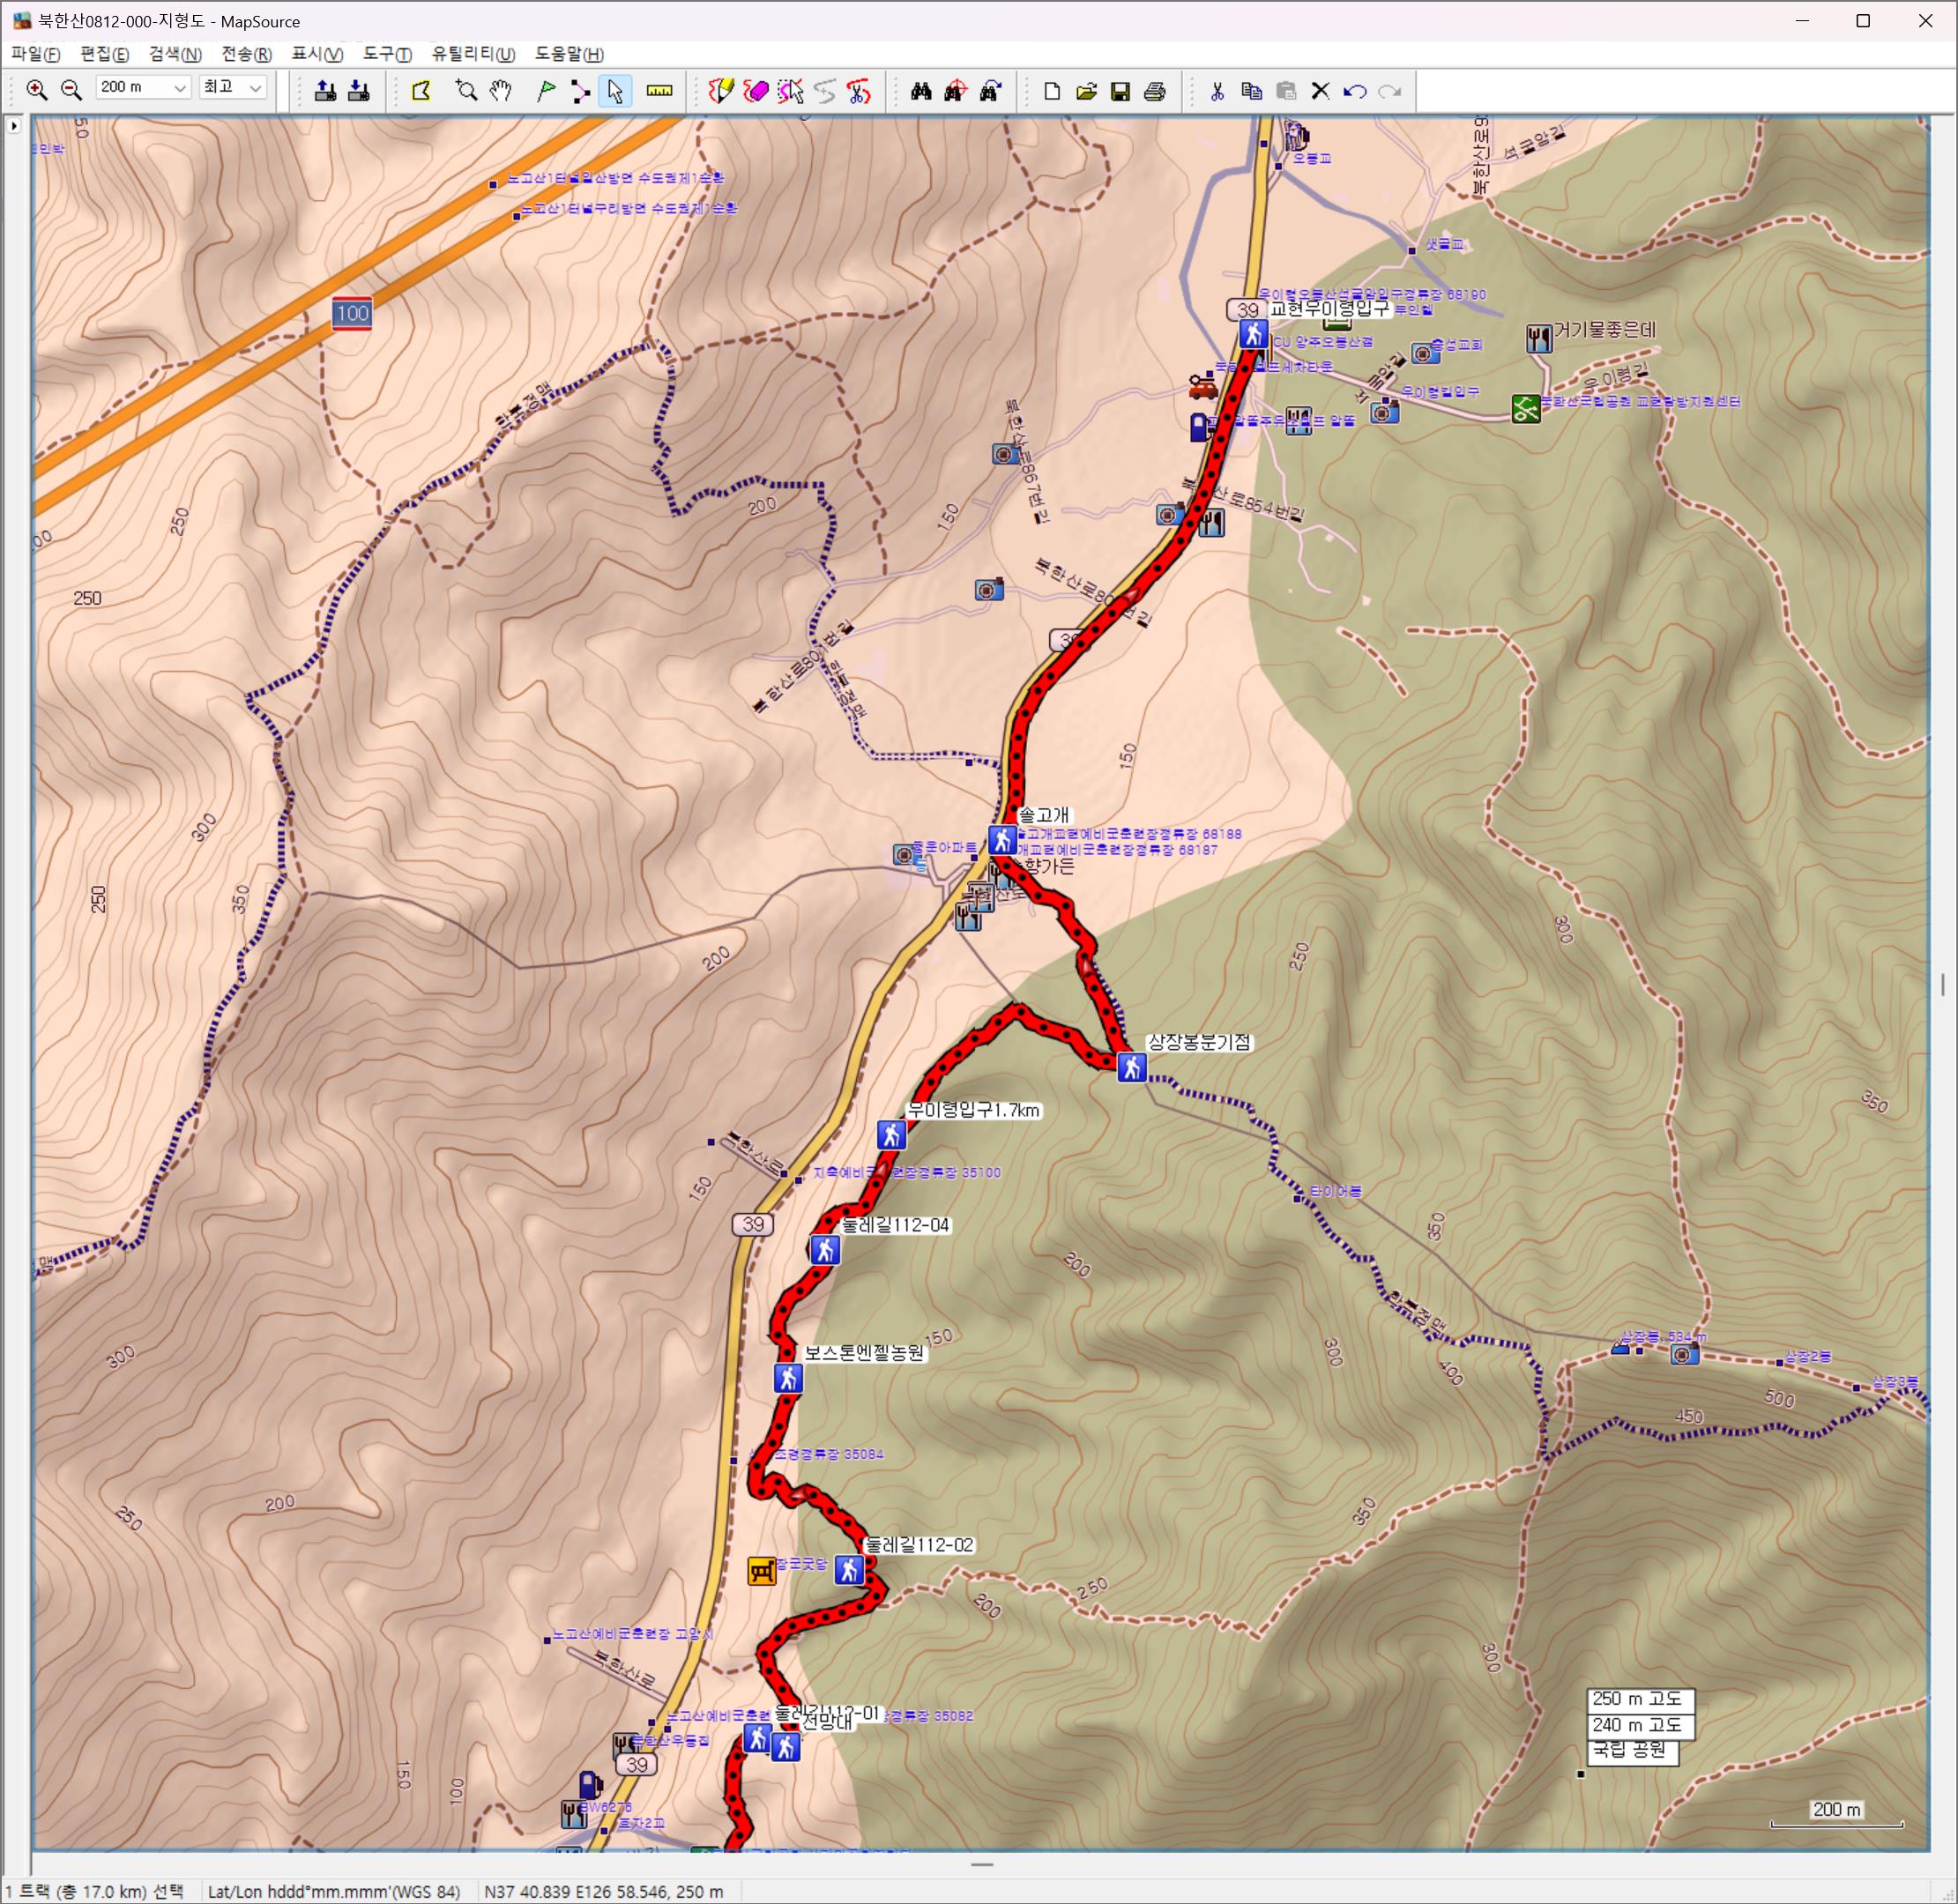Screen dimensions: 1958x1904
Task: Click the zoom in magnifier icon
Action: tap(37, 91)
